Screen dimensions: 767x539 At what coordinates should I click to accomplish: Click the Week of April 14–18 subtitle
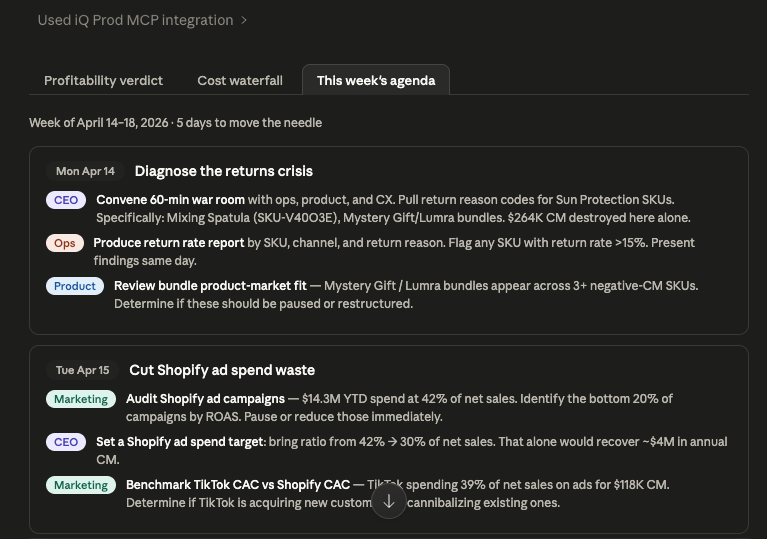tap(176, 123)
